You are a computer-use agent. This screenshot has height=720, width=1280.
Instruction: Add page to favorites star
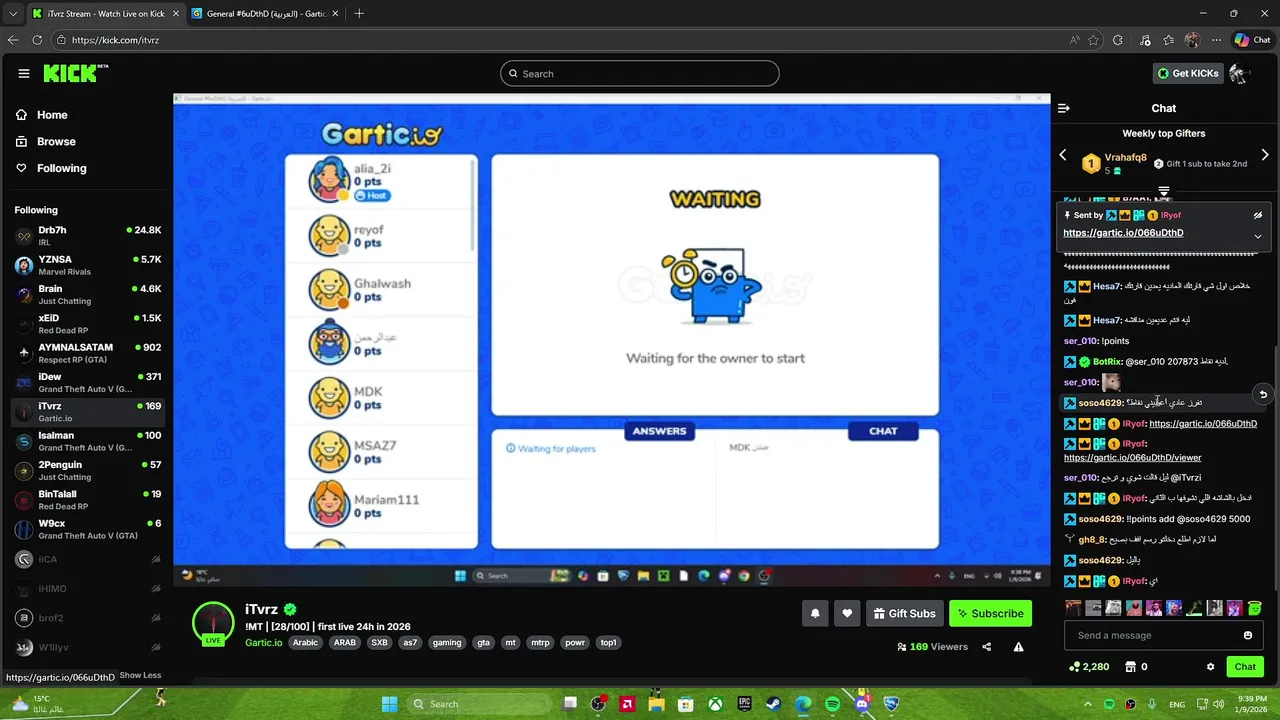tap(1093, 40)
